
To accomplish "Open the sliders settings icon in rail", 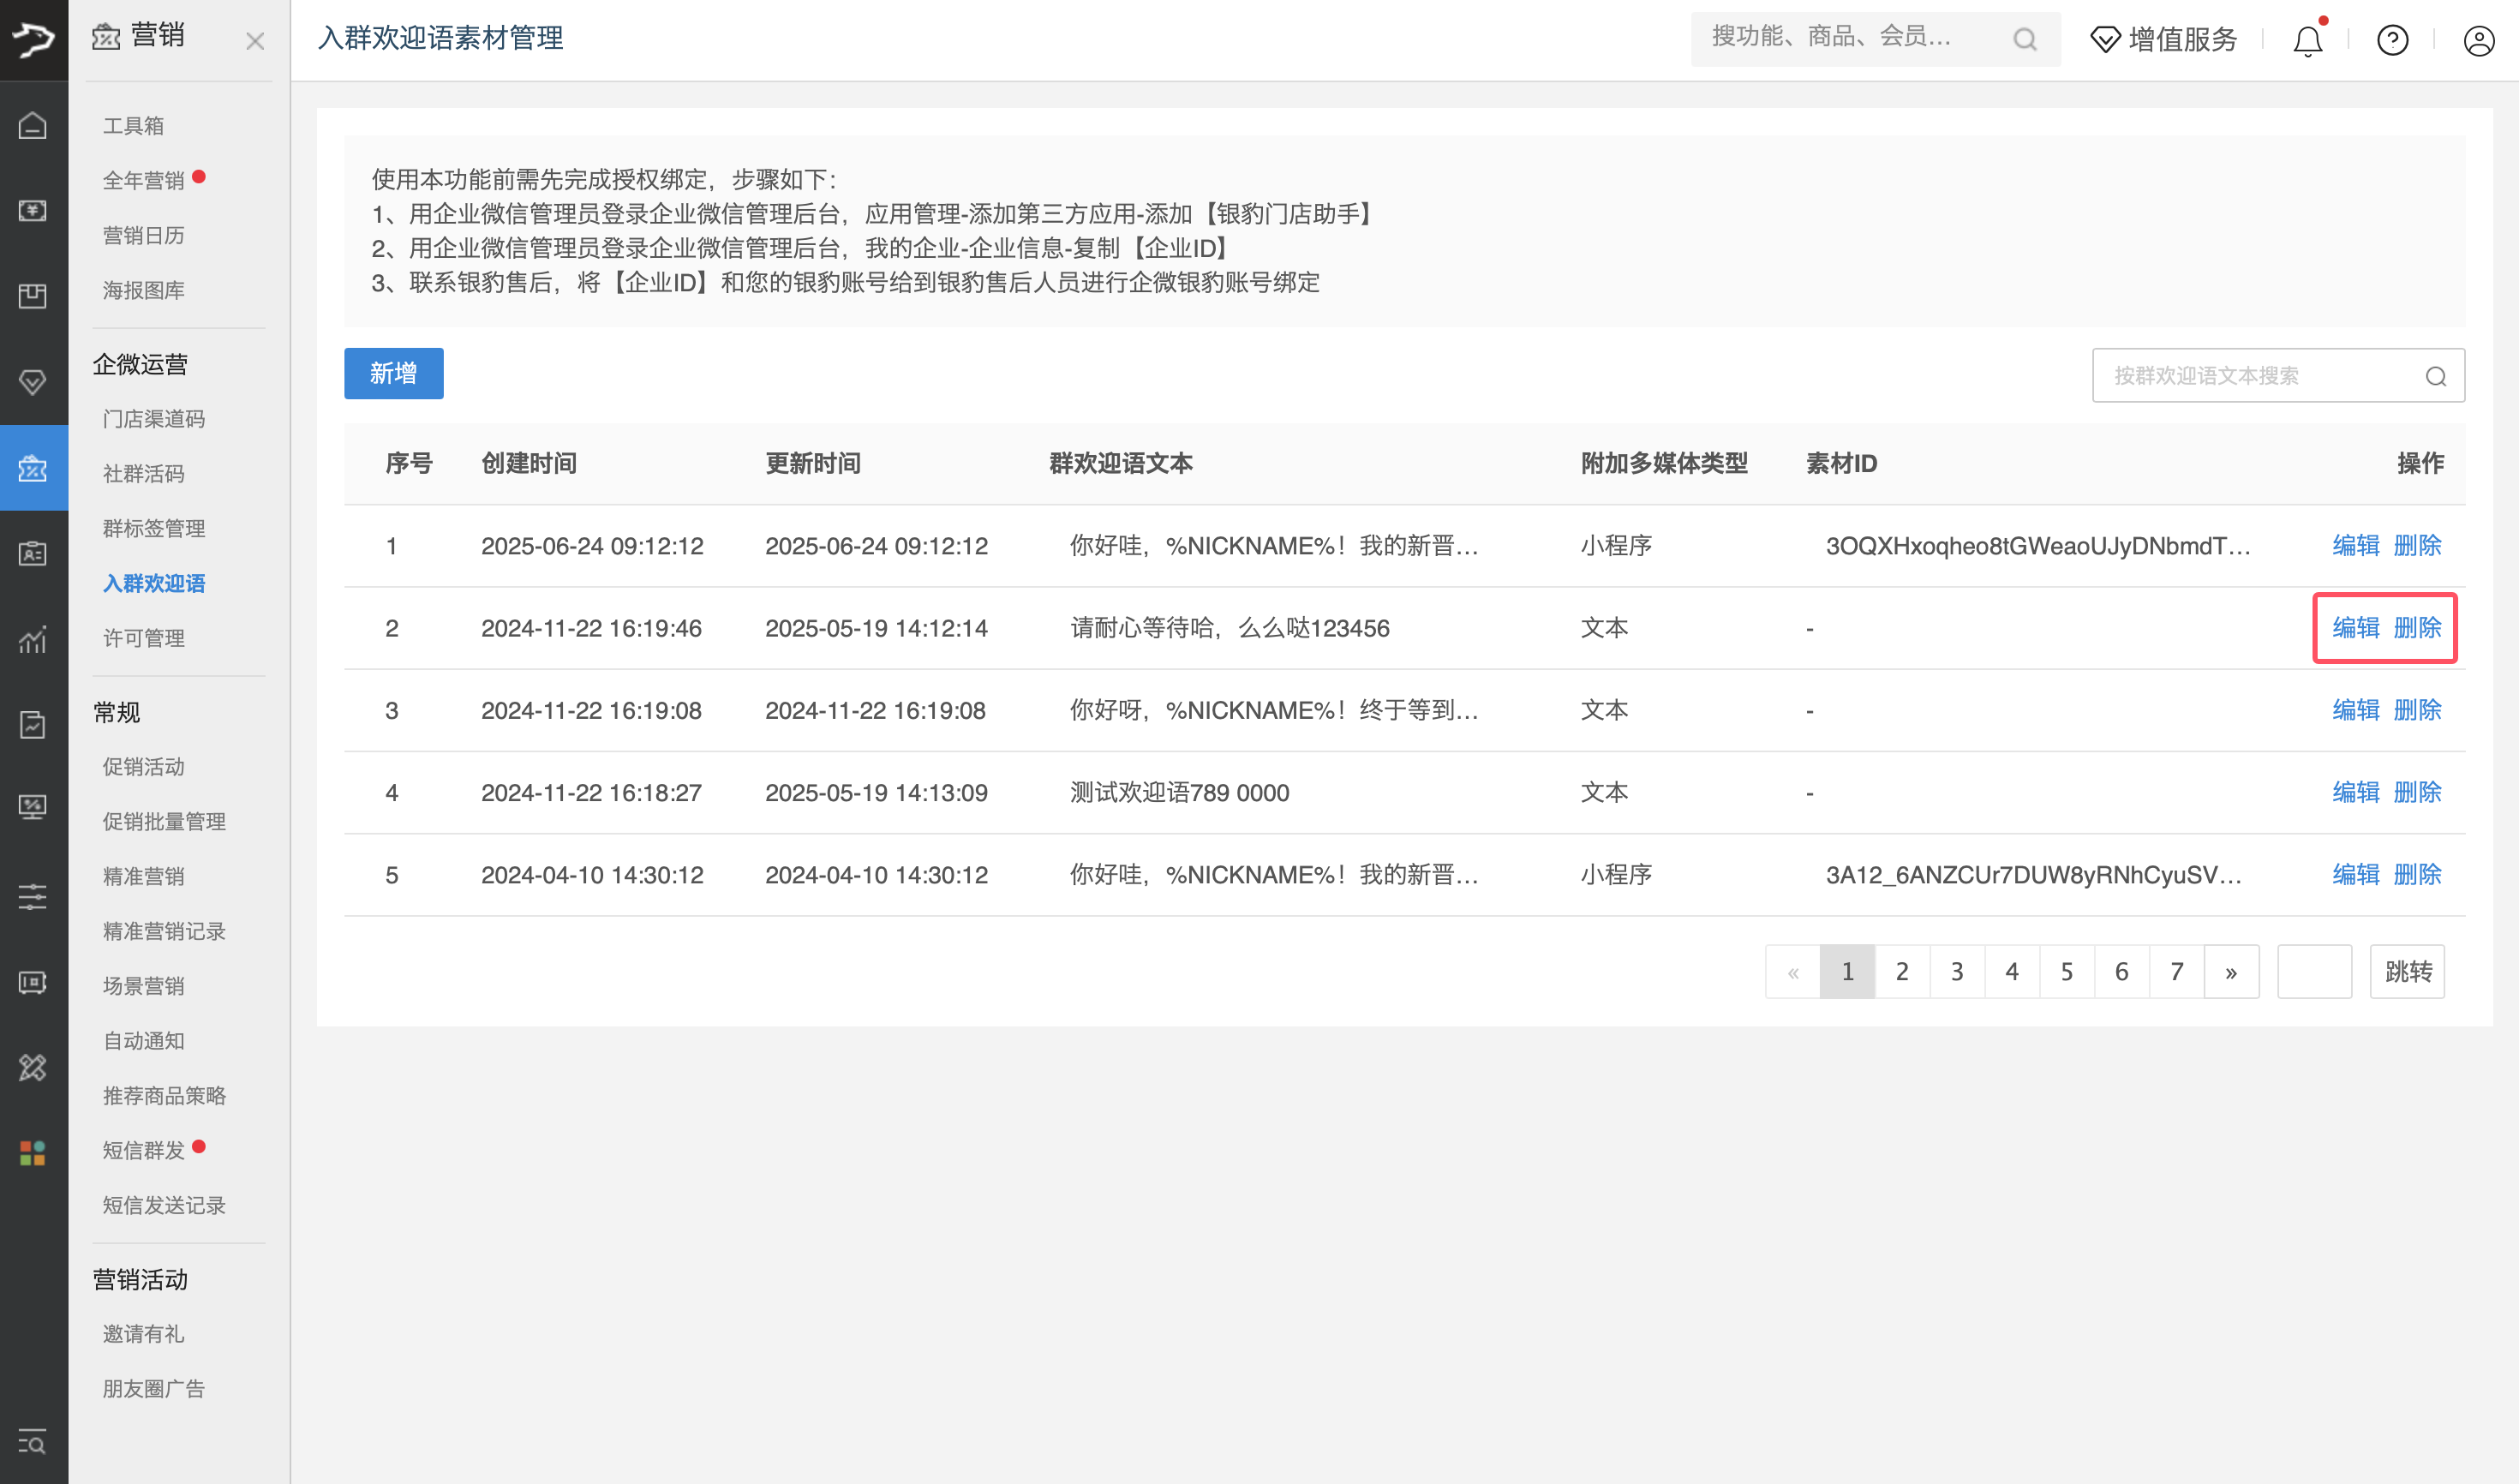I will 33,896.
